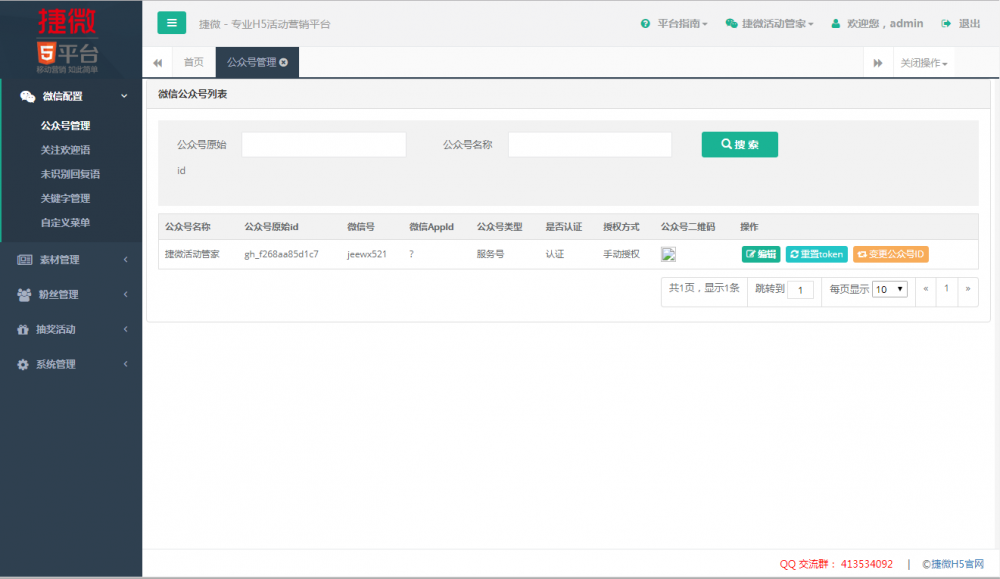The image size is (1000, 579).
Task: Click the double-arrow tab scroll icon on right
Action: (x=879, y=61)
